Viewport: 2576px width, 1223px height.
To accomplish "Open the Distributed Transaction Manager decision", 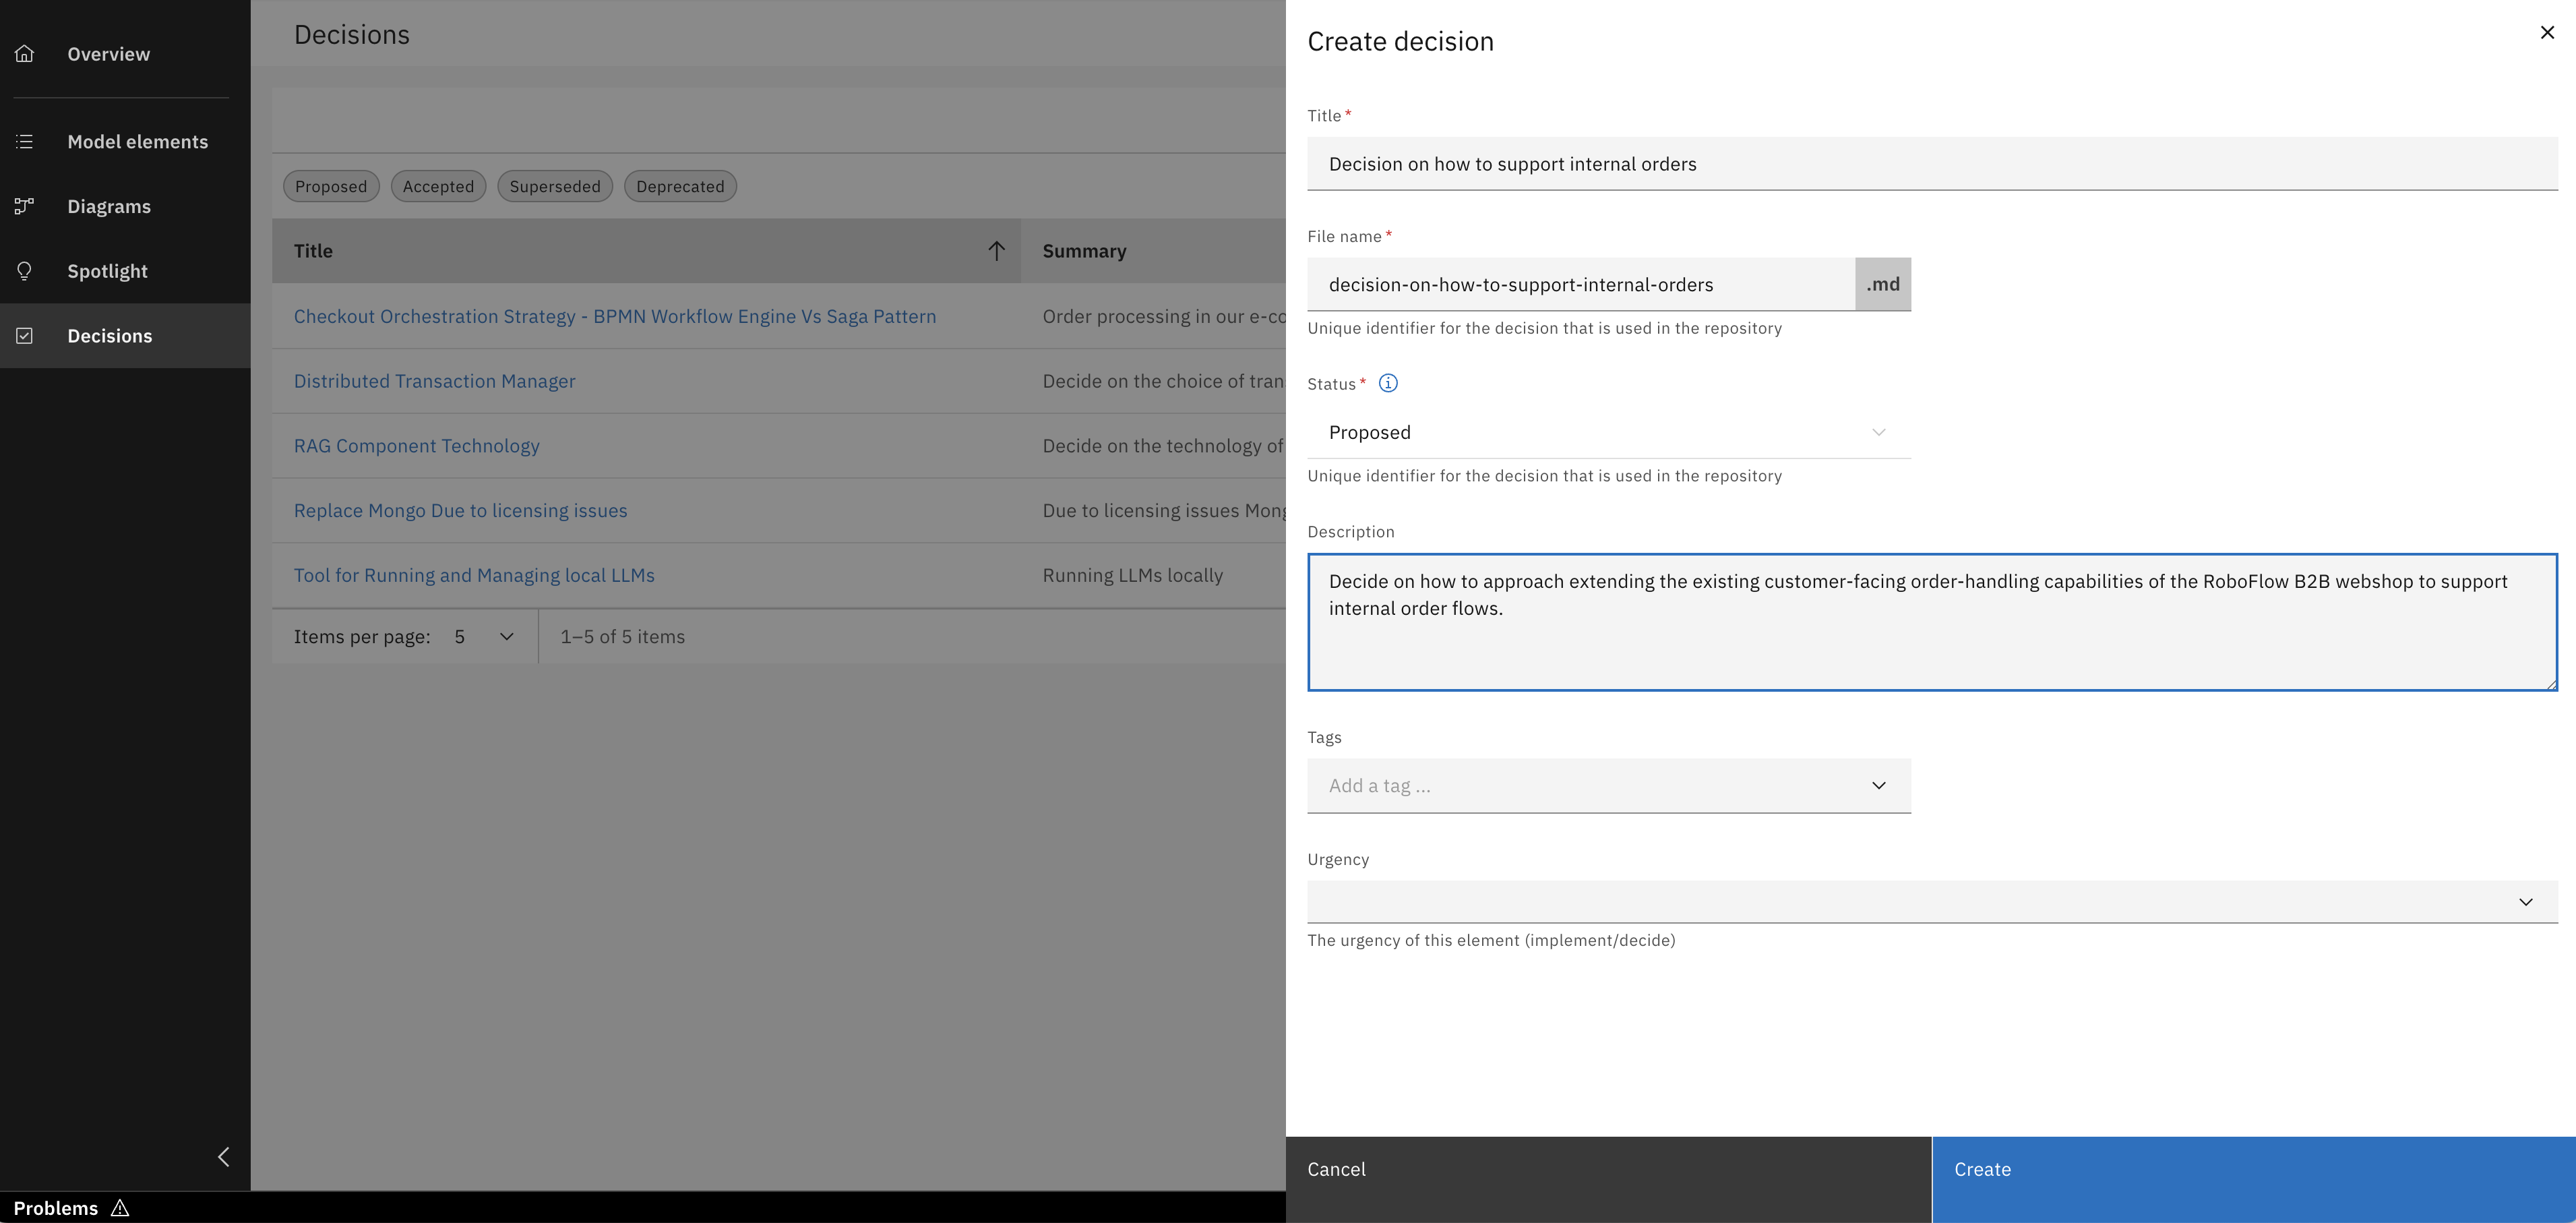I will coord(434,381).
